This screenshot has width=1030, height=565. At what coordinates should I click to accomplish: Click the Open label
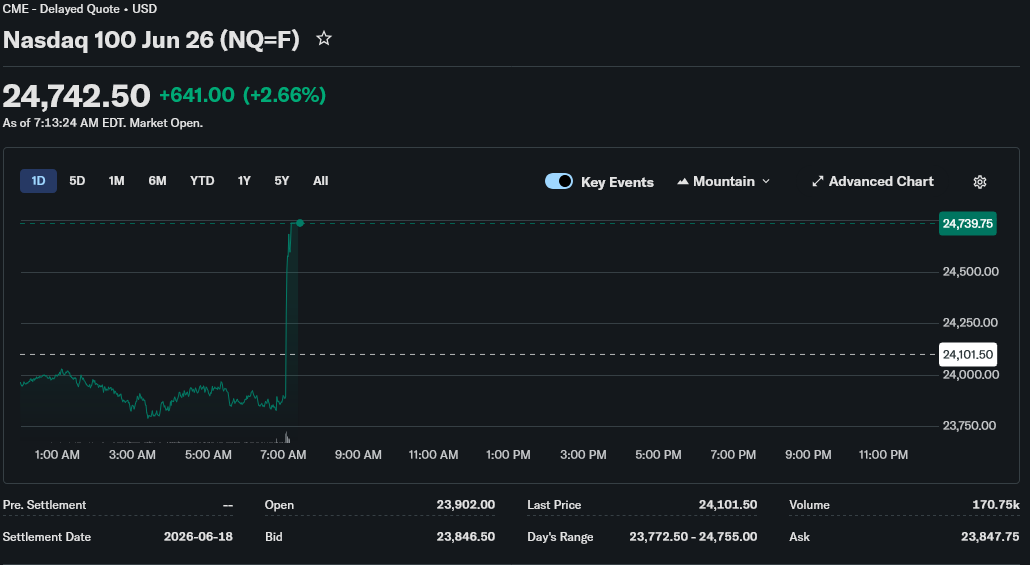[279, 505]
